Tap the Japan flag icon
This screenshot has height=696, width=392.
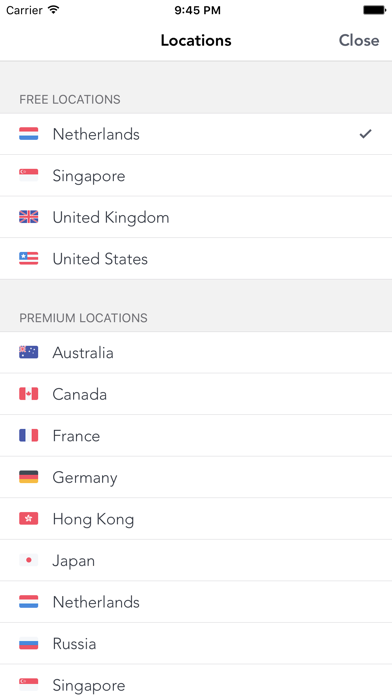tap(28, 560)
